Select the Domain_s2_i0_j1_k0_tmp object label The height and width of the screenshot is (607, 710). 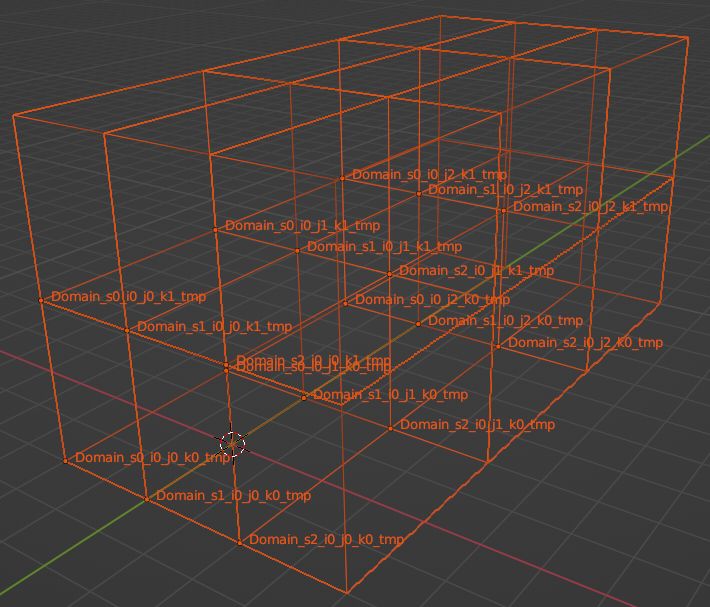(x=477, y=425)
